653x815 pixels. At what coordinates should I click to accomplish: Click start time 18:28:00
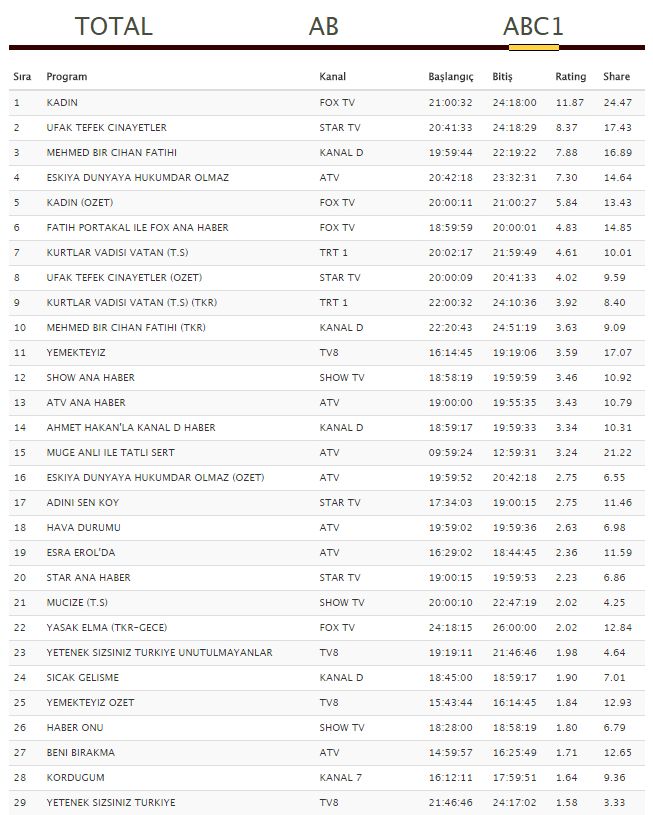pos(451,727)
